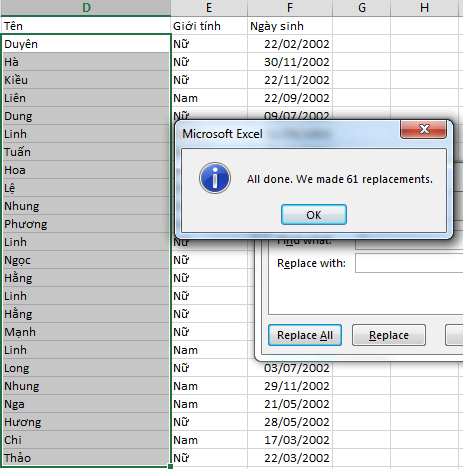
Task: Click the Replace All button
Action: 305,335
